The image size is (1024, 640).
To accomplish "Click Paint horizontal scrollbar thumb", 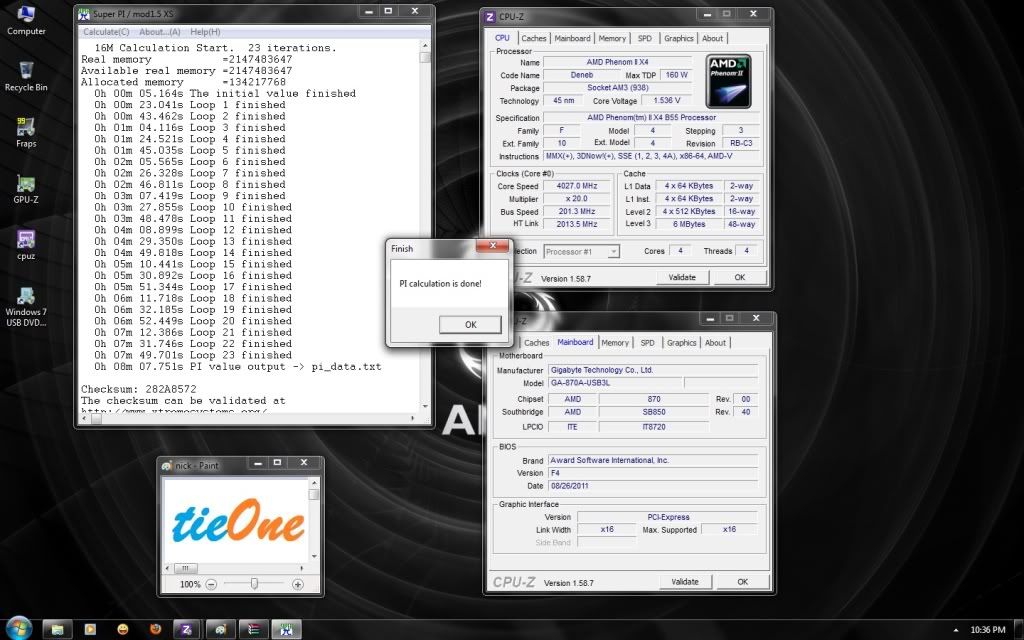I will (185, 568).
